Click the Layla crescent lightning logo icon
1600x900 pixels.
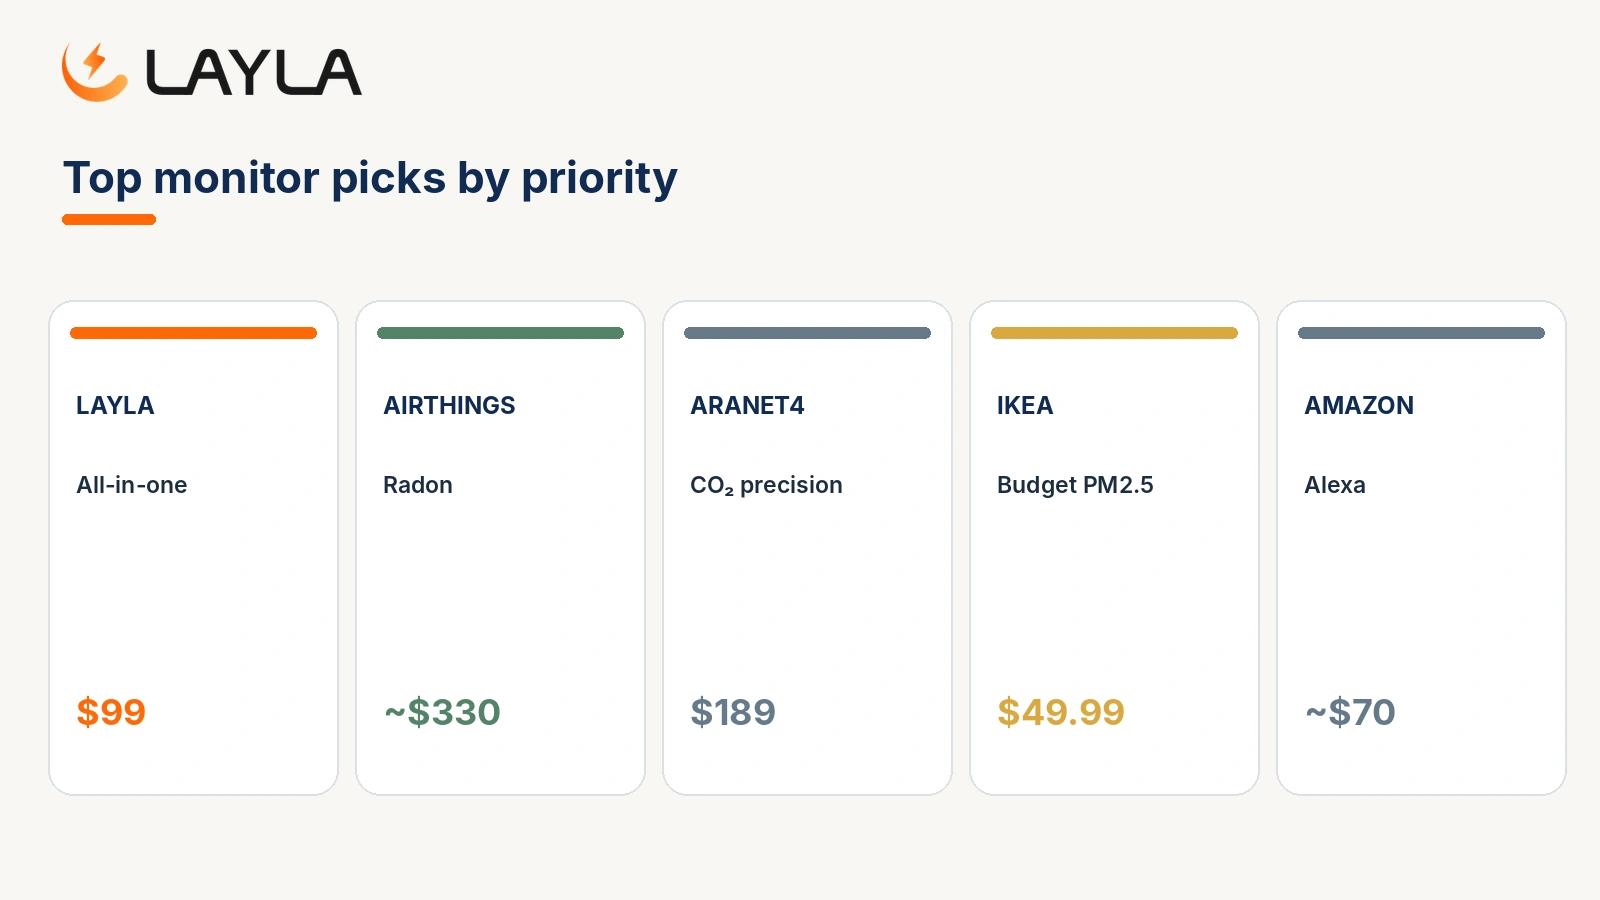coord(95,72)
